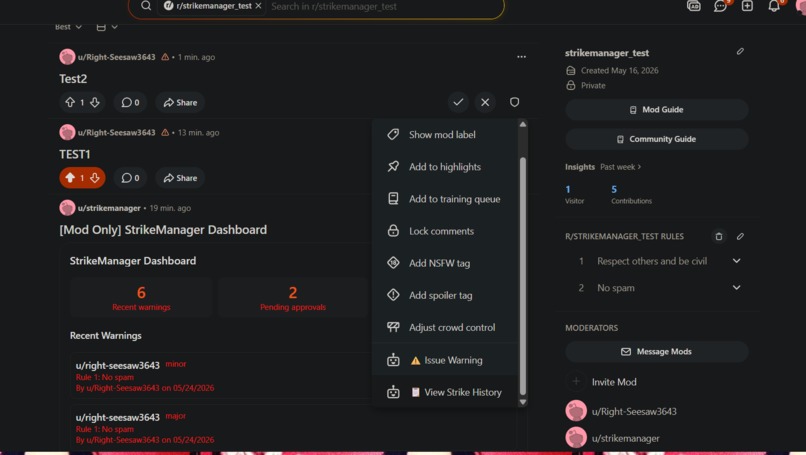Open the view layout dropdown
The image size is (806, 455).
tap(107, 27)
